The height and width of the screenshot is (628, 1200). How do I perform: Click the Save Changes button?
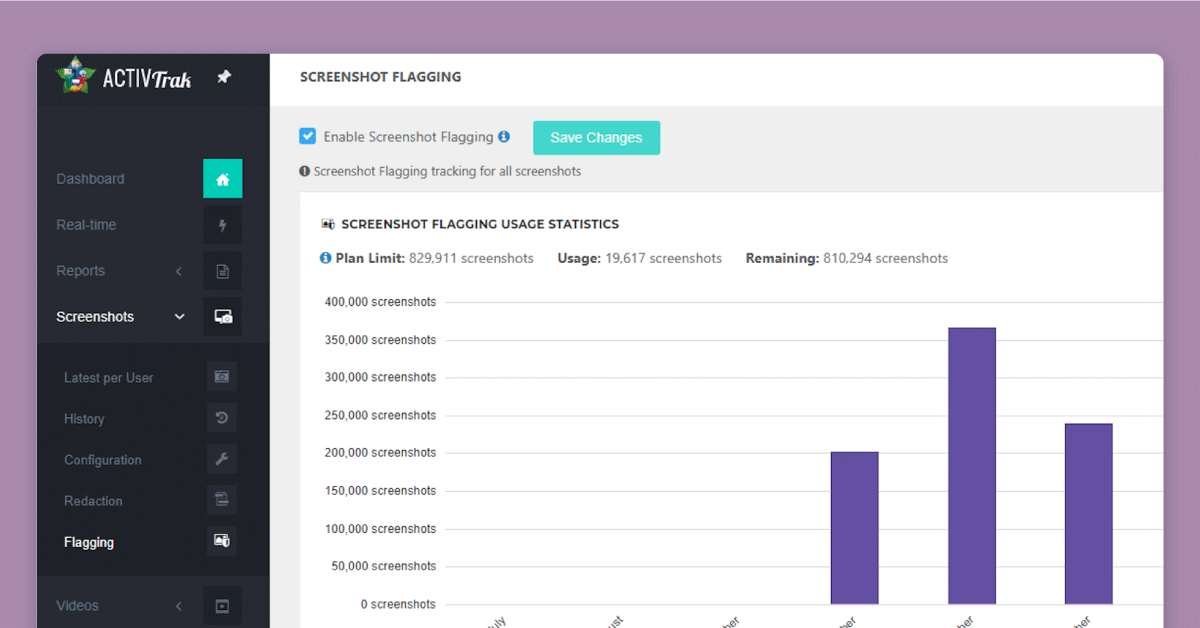pyautogui.click(x=596, y=138)
